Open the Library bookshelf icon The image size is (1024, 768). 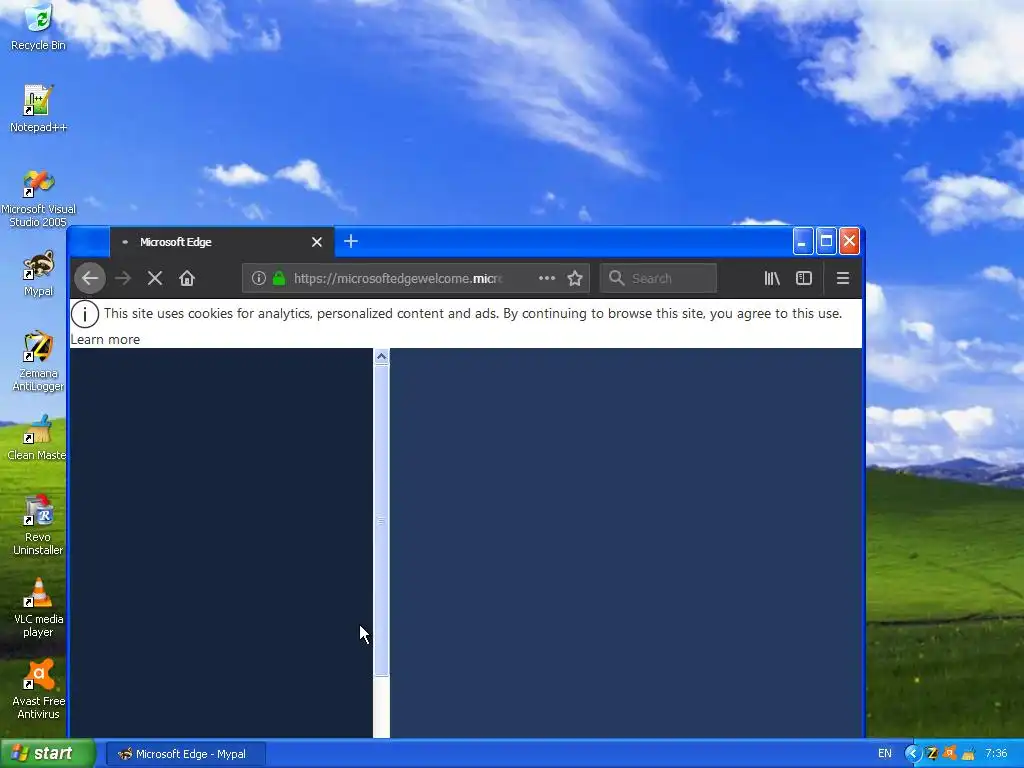772,278
